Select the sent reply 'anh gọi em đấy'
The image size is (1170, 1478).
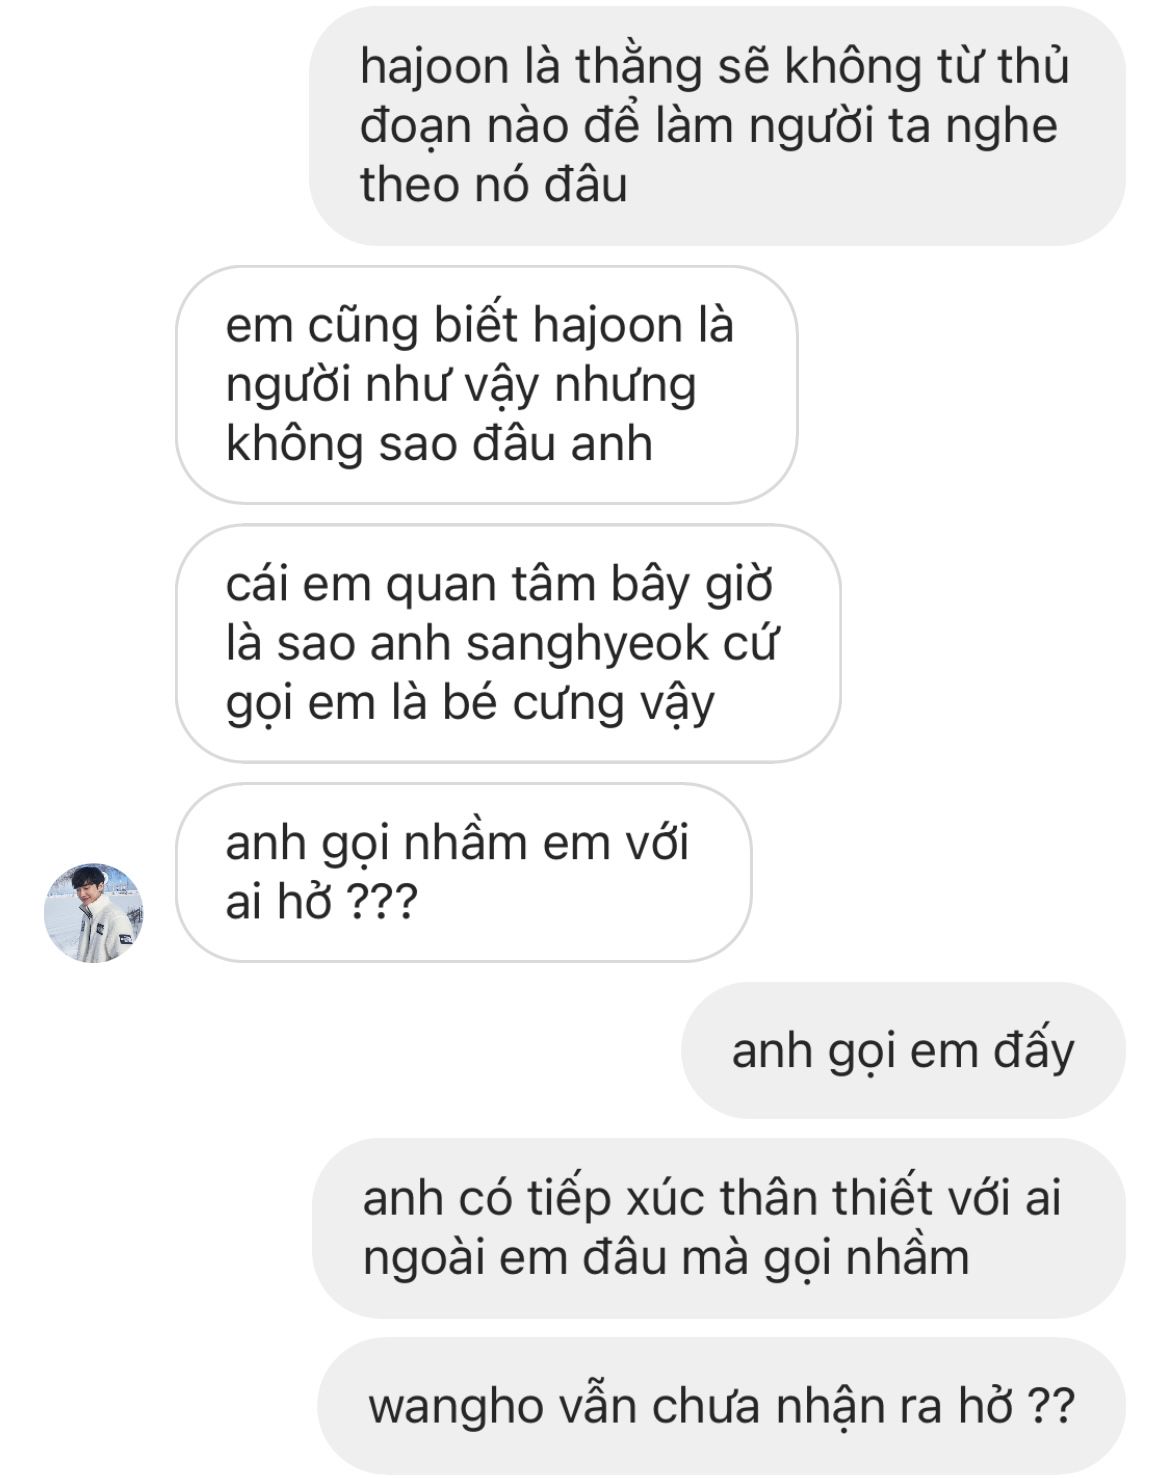click(903, 1050)
